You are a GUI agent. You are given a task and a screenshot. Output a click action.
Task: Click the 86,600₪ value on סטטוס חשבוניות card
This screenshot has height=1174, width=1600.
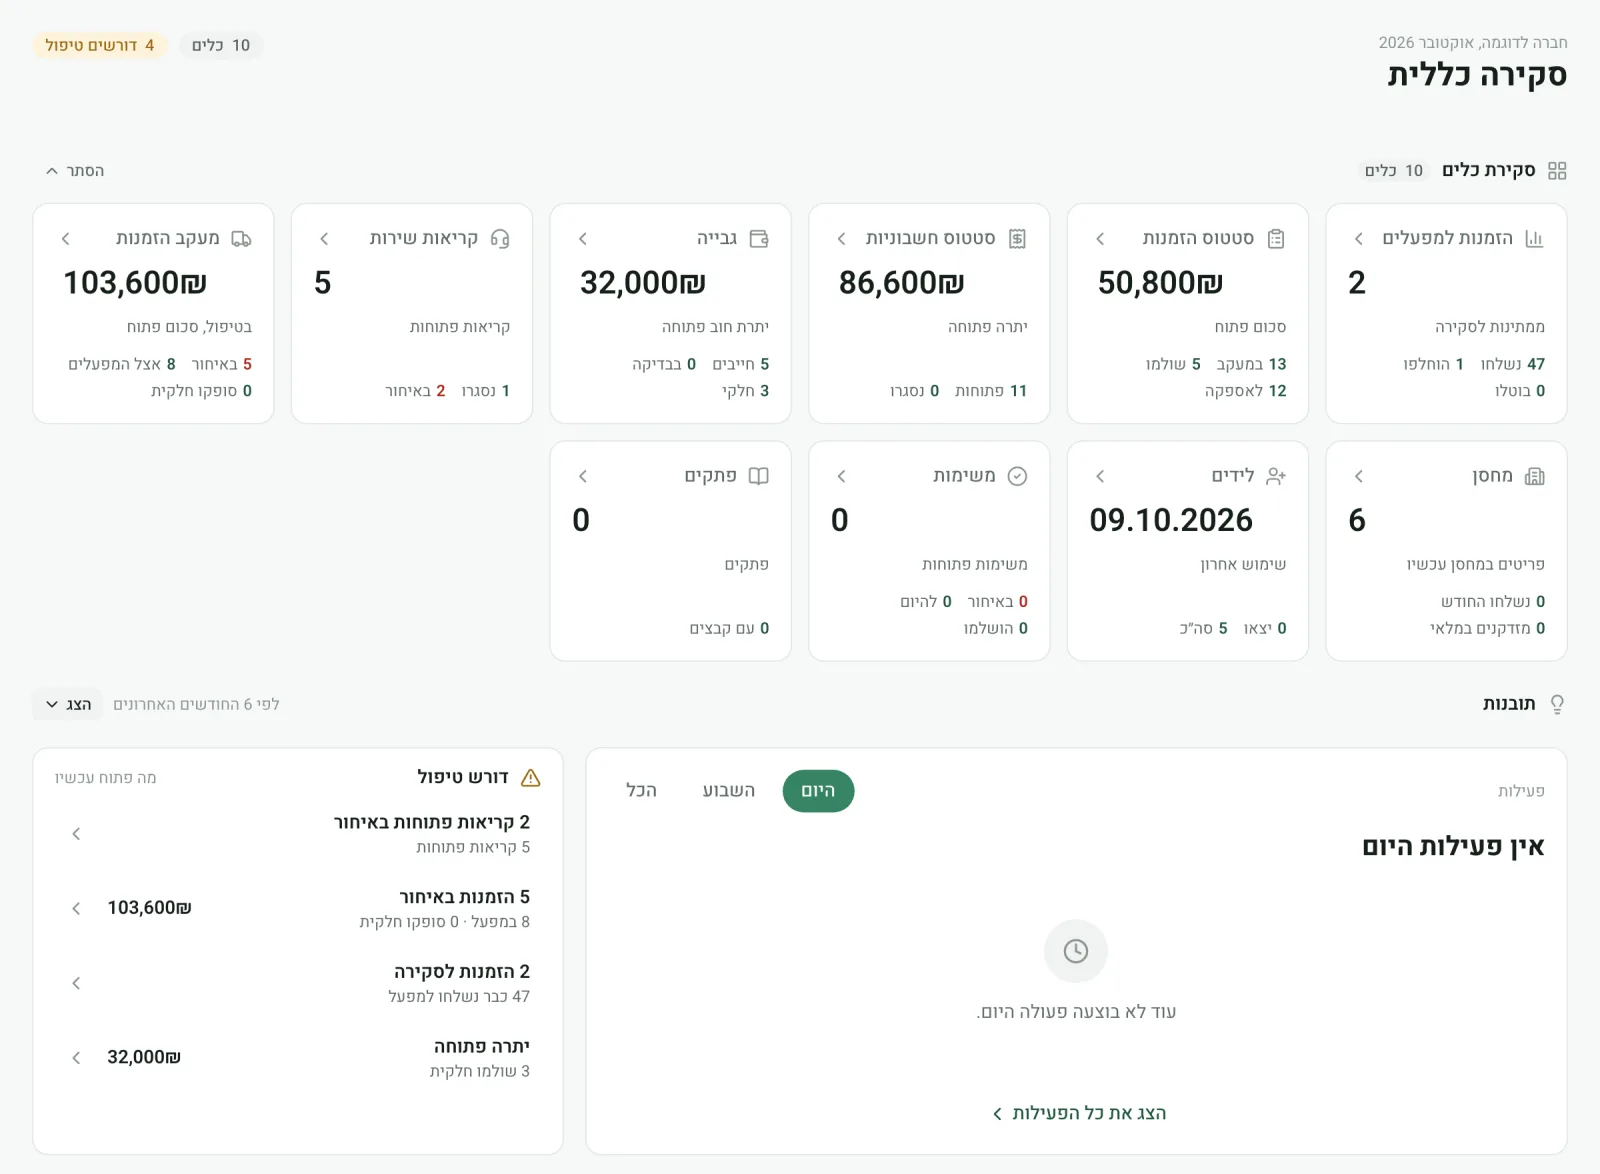pyautogui.click(x=902, y=283)
